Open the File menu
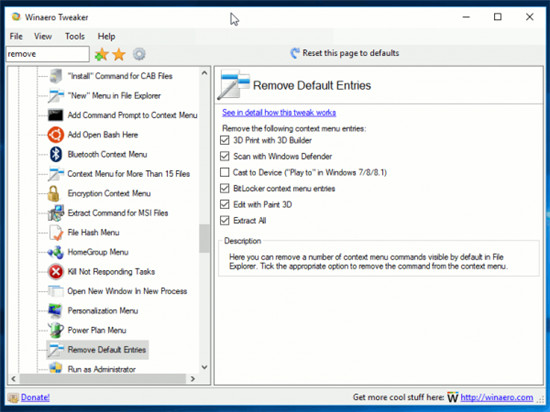Image resolution: width=550 pixels, height=412 pixels. [16, 36]
